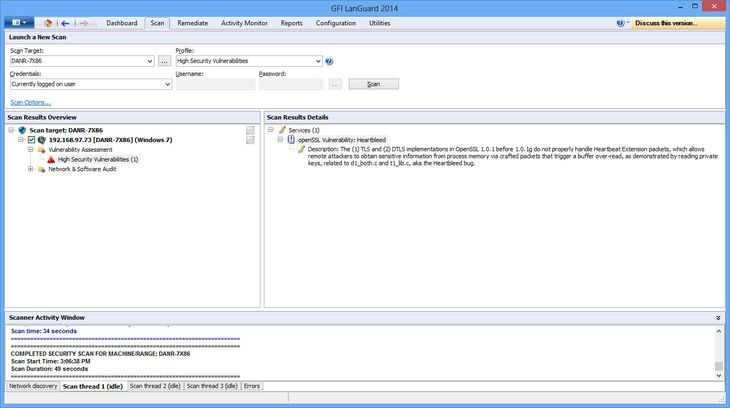Click 'Scan time: 34 seconds' log line
The width and height of the screenshot is (730, 408).
(44, 331)
